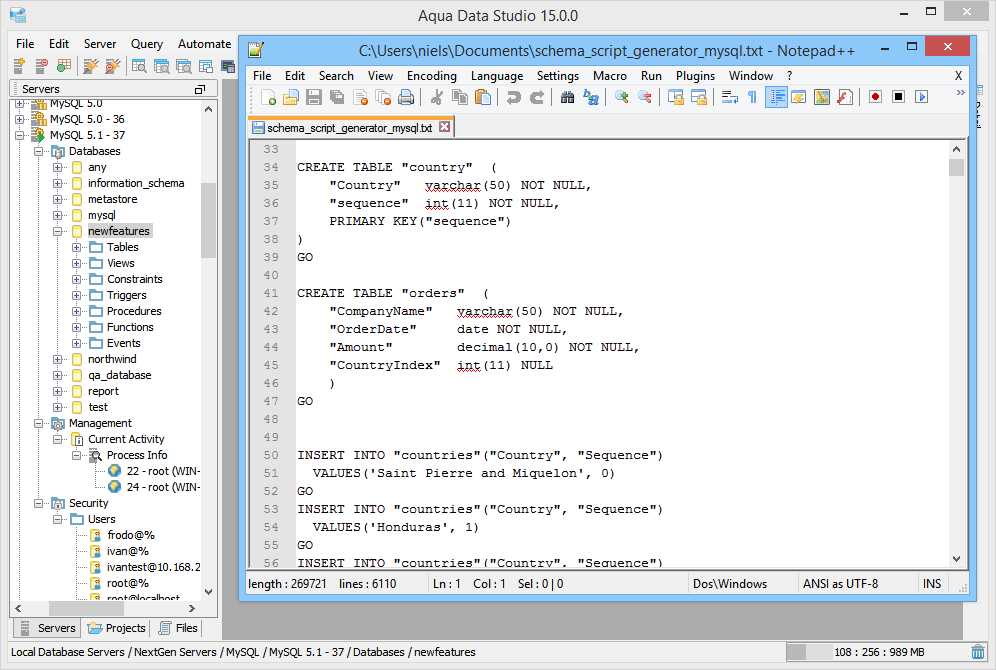The height and width of the screenshot is (670, 996).
Task: Click the Paste clipboard icon in Notepad++
Action: point(483,97)
